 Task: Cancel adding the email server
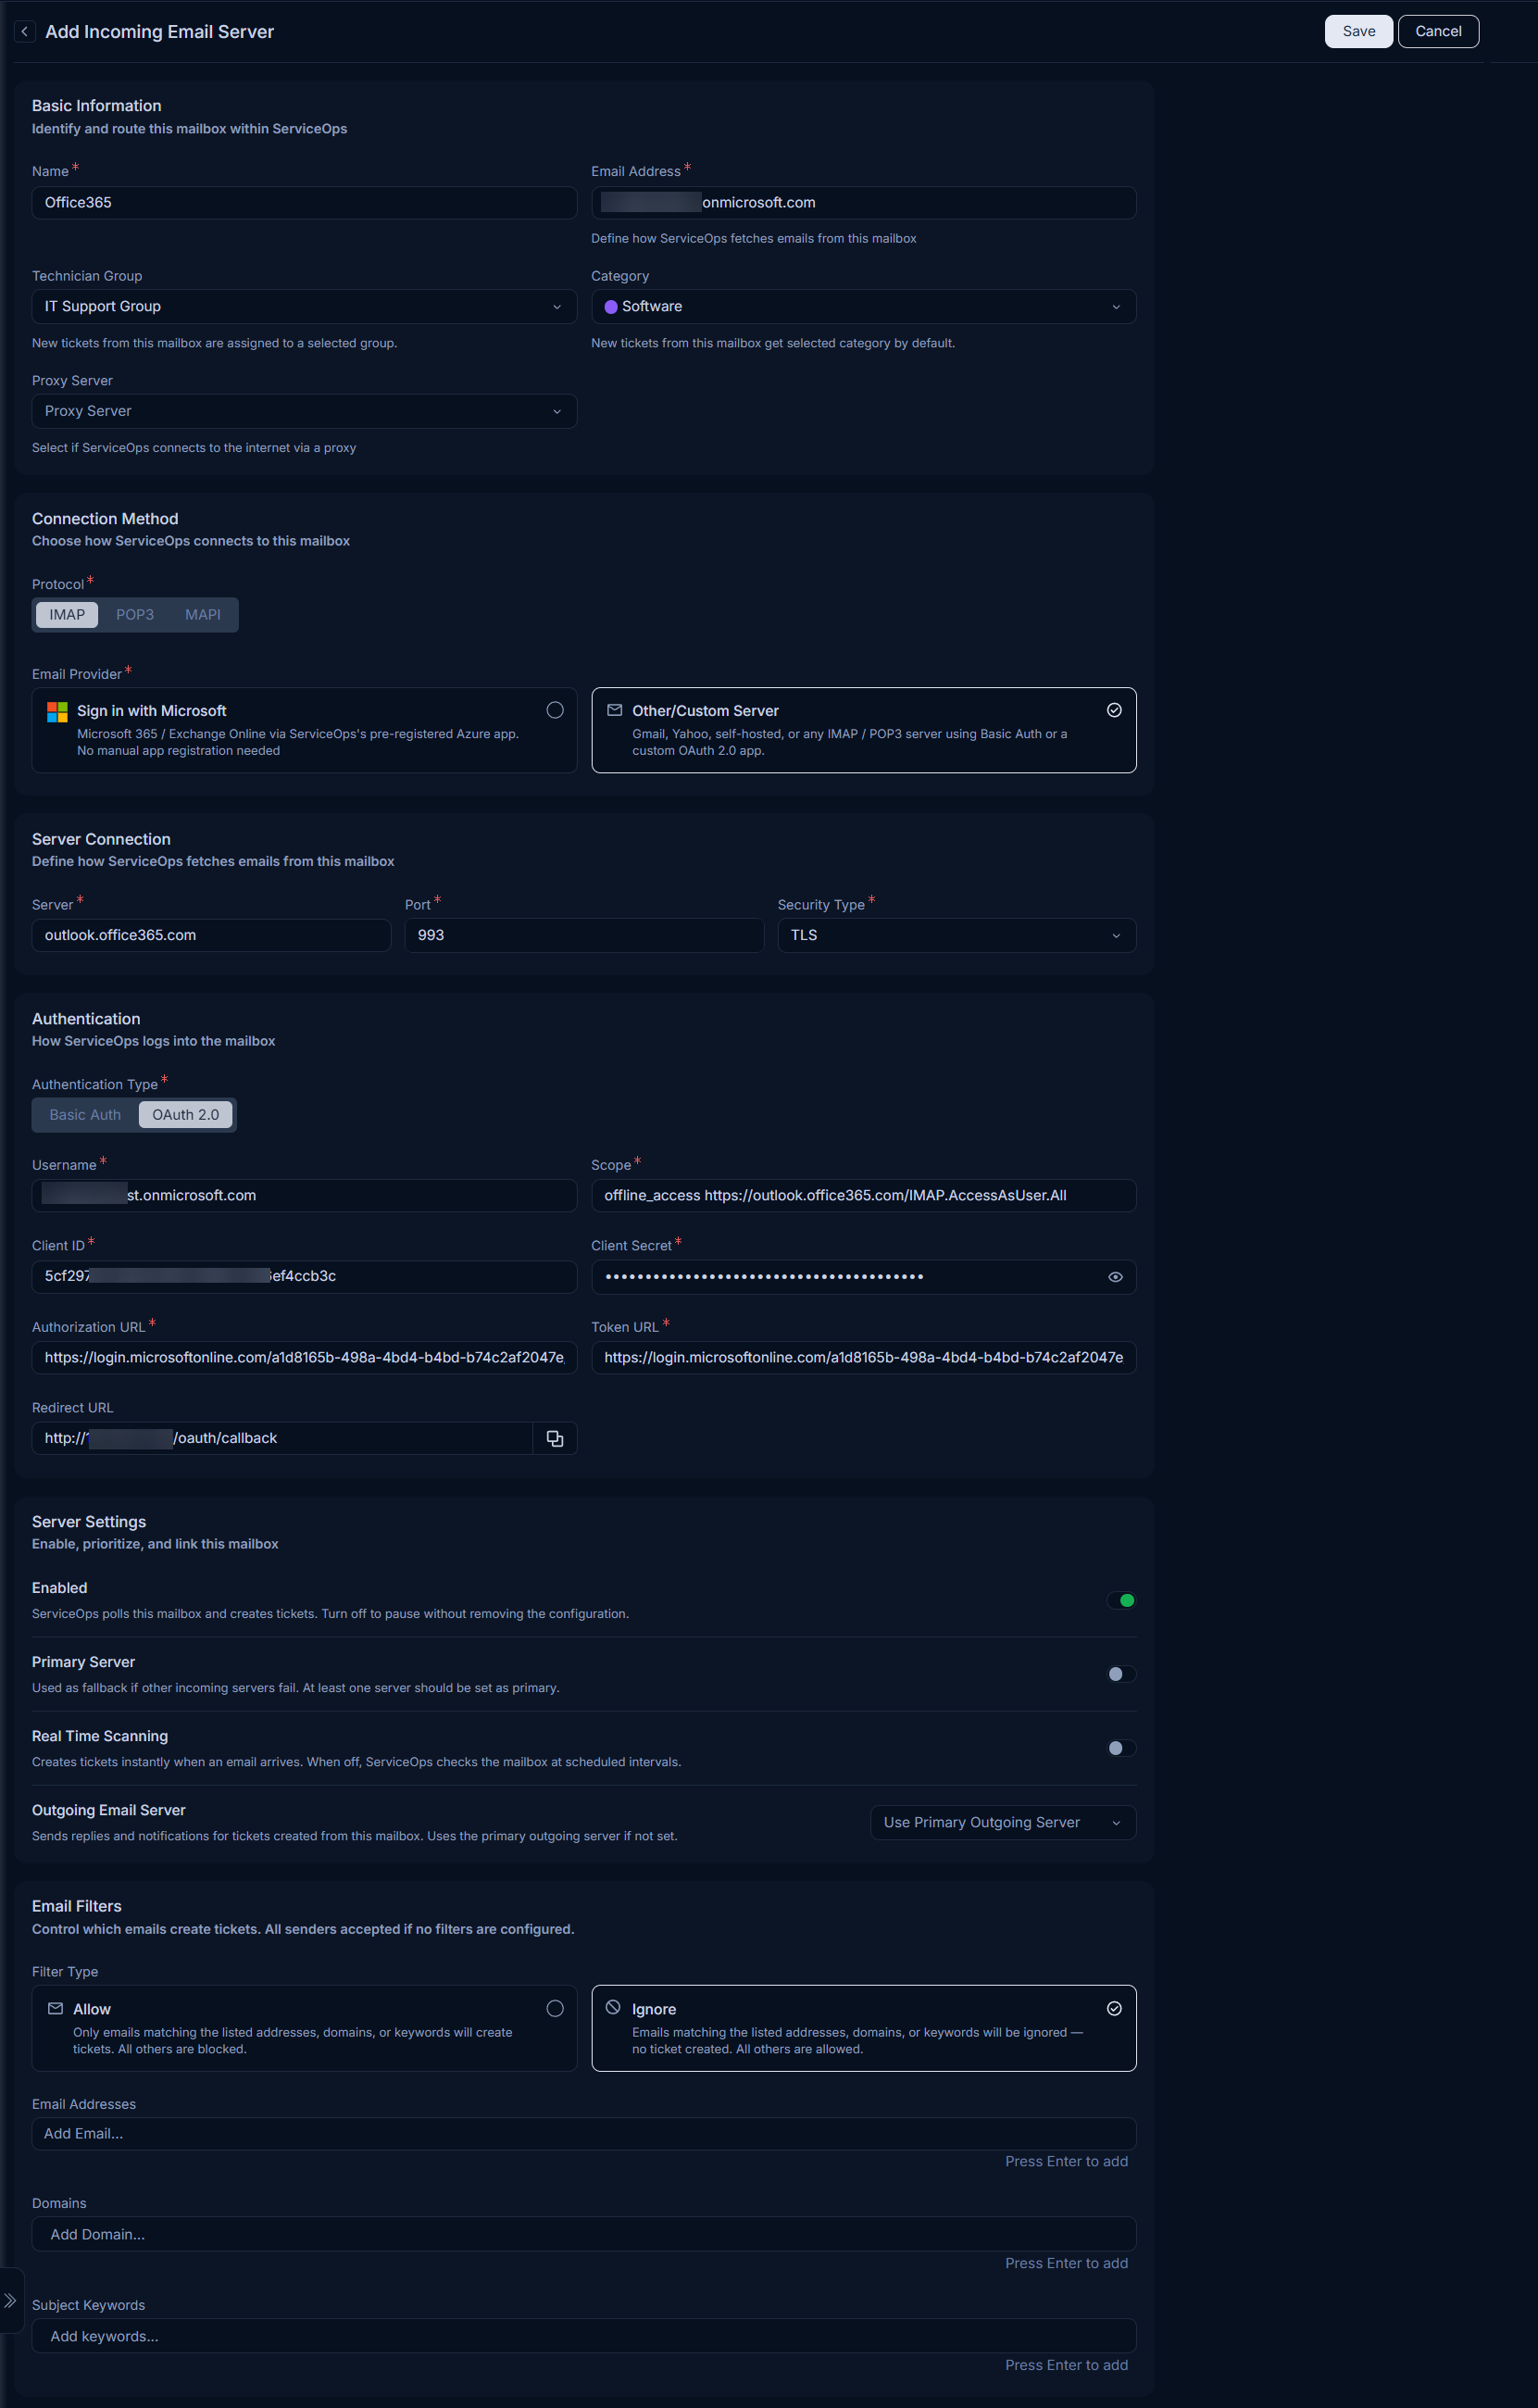tap(1438, 31)
